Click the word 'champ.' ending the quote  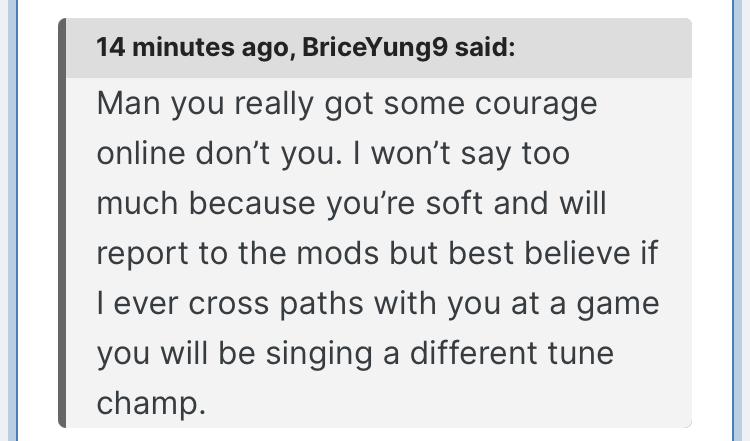(x=151, y=403)
